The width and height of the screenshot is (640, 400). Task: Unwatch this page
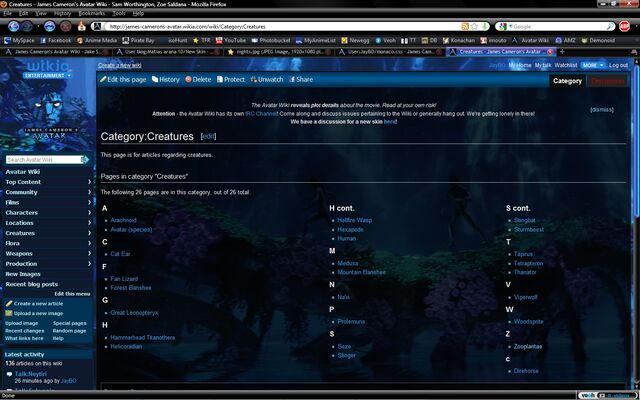(267, 80)
